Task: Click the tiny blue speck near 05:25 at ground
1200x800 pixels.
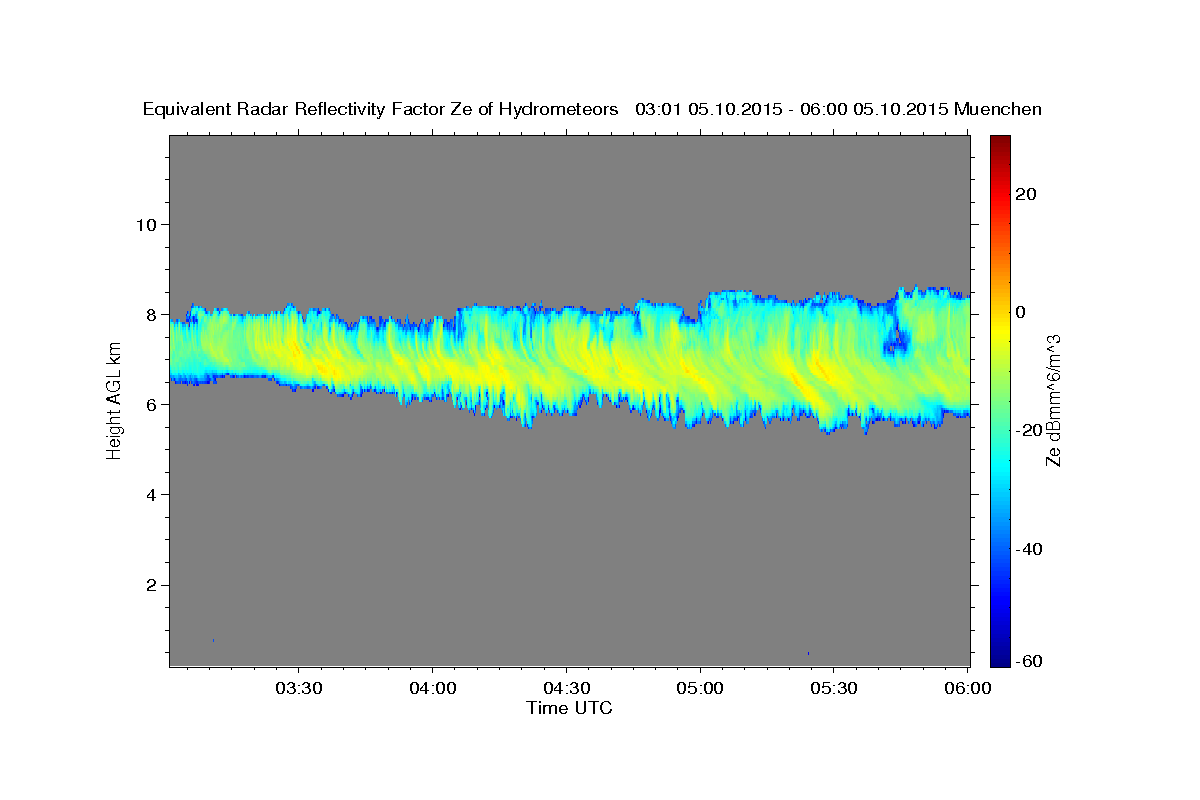Action: (808, 653)
